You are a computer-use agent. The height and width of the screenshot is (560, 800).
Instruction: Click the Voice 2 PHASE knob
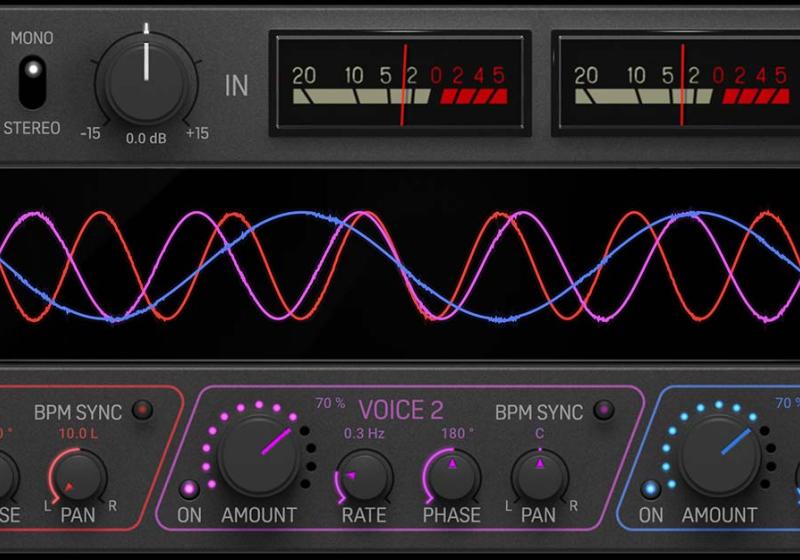451,476
